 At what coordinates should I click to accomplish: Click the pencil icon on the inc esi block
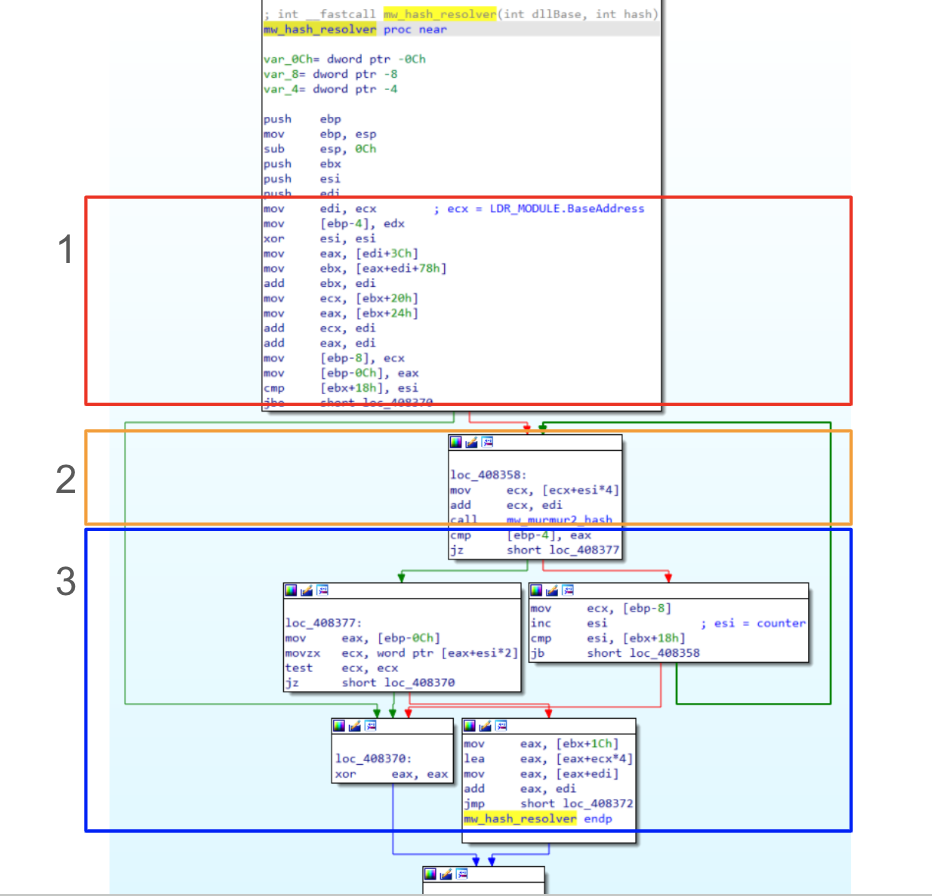point(552,591)
